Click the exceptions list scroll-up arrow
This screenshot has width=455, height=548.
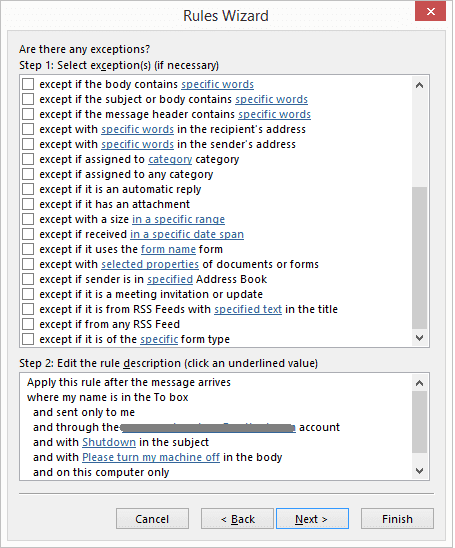coord(419,85)
